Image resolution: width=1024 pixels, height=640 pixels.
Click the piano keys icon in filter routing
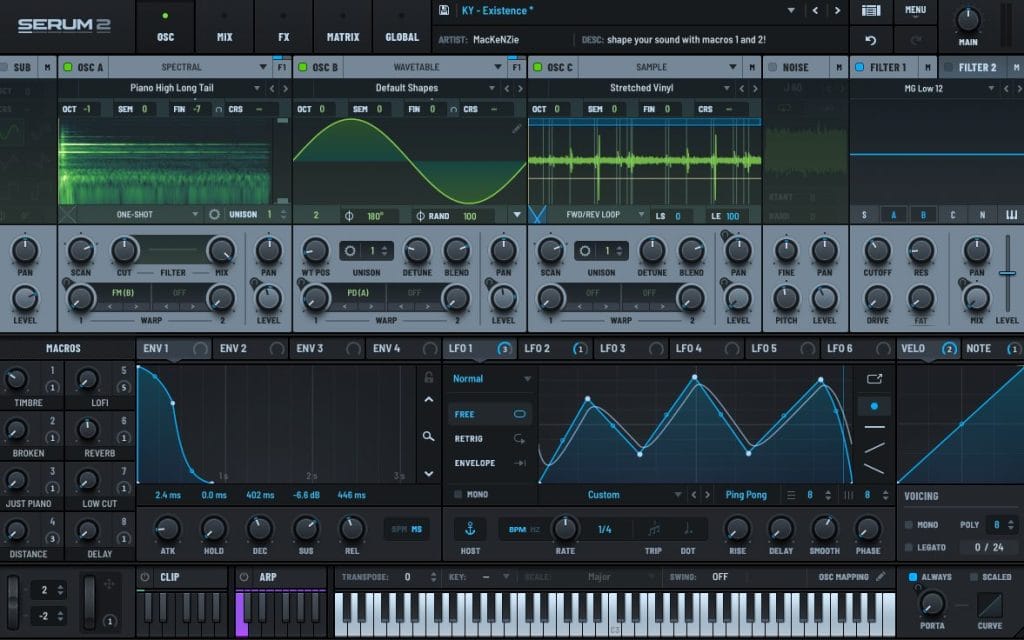click(x=1010, y=215)
